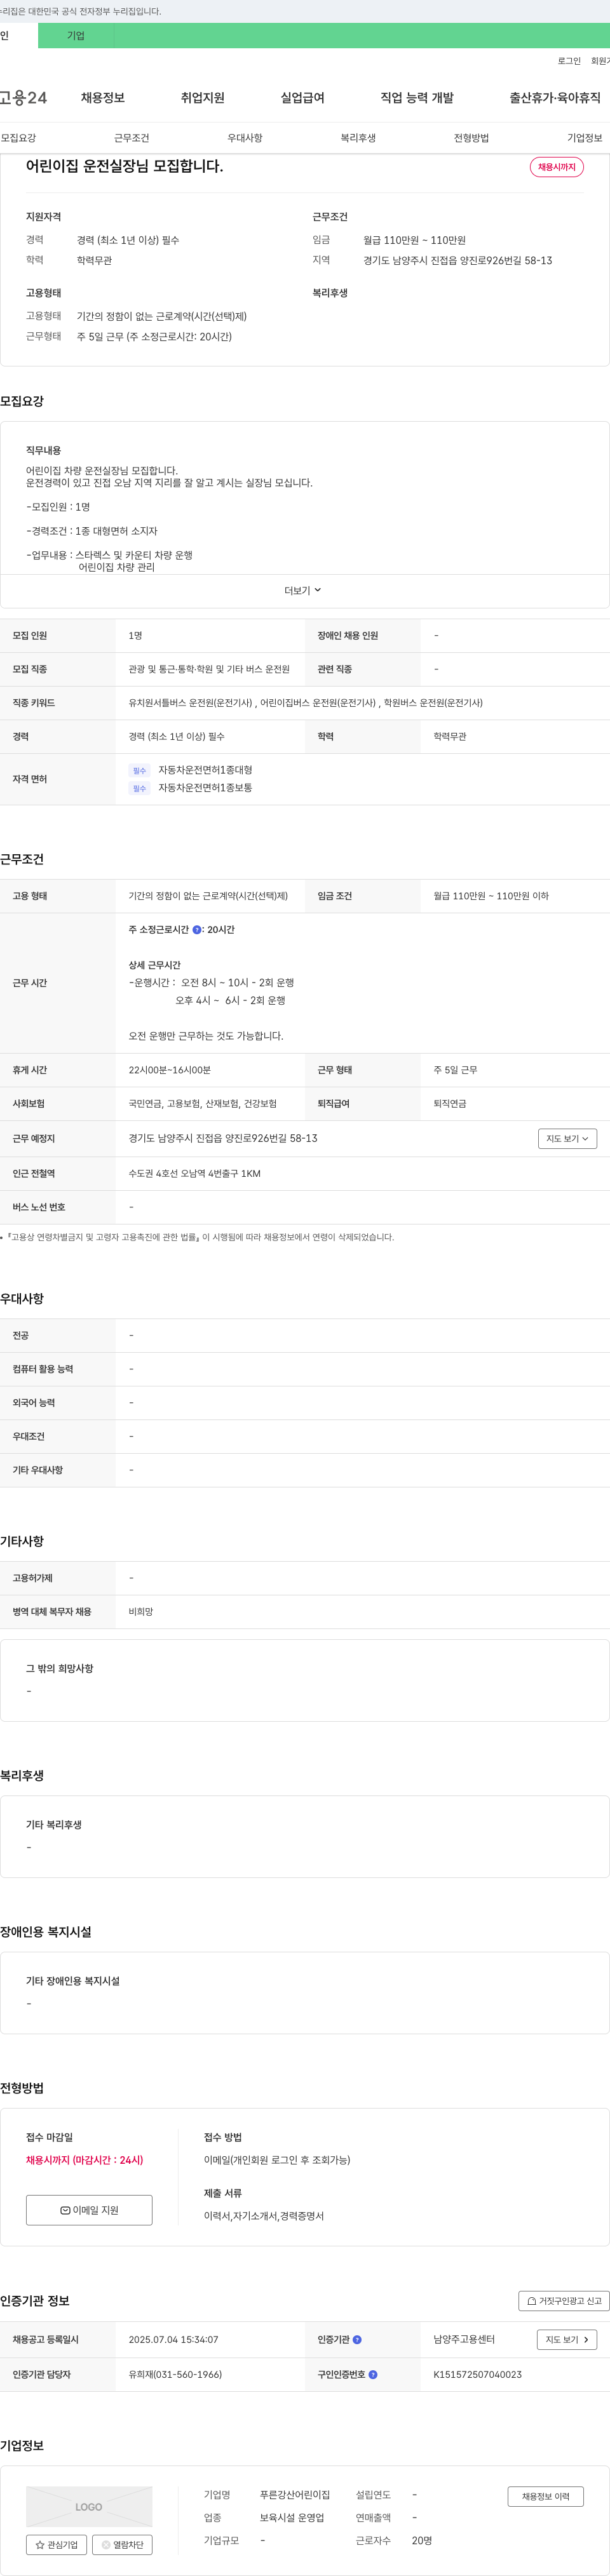Click the 이메일 지원 apply button
The height and width of the screenshot is (2576, 610).
[x=89, y=2209]
